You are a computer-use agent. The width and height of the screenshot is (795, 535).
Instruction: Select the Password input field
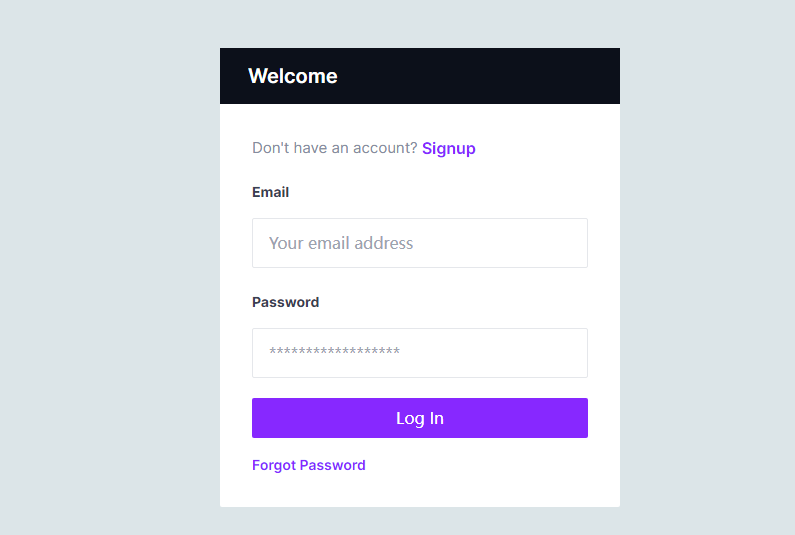point(420,353)
